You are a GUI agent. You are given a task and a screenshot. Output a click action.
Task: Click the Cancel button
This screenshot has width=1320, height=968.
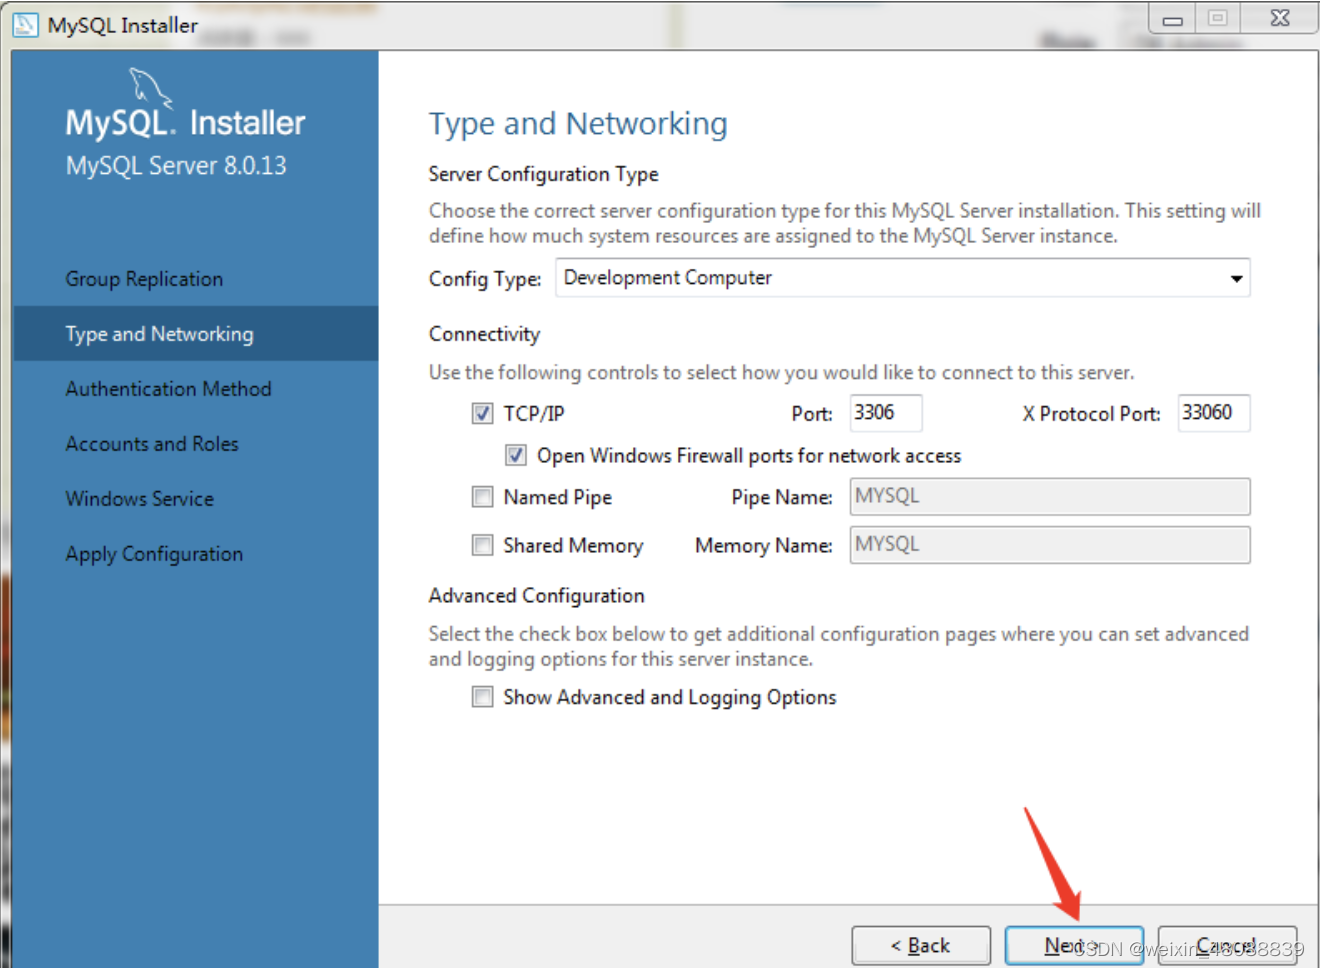pos(1227,945)
